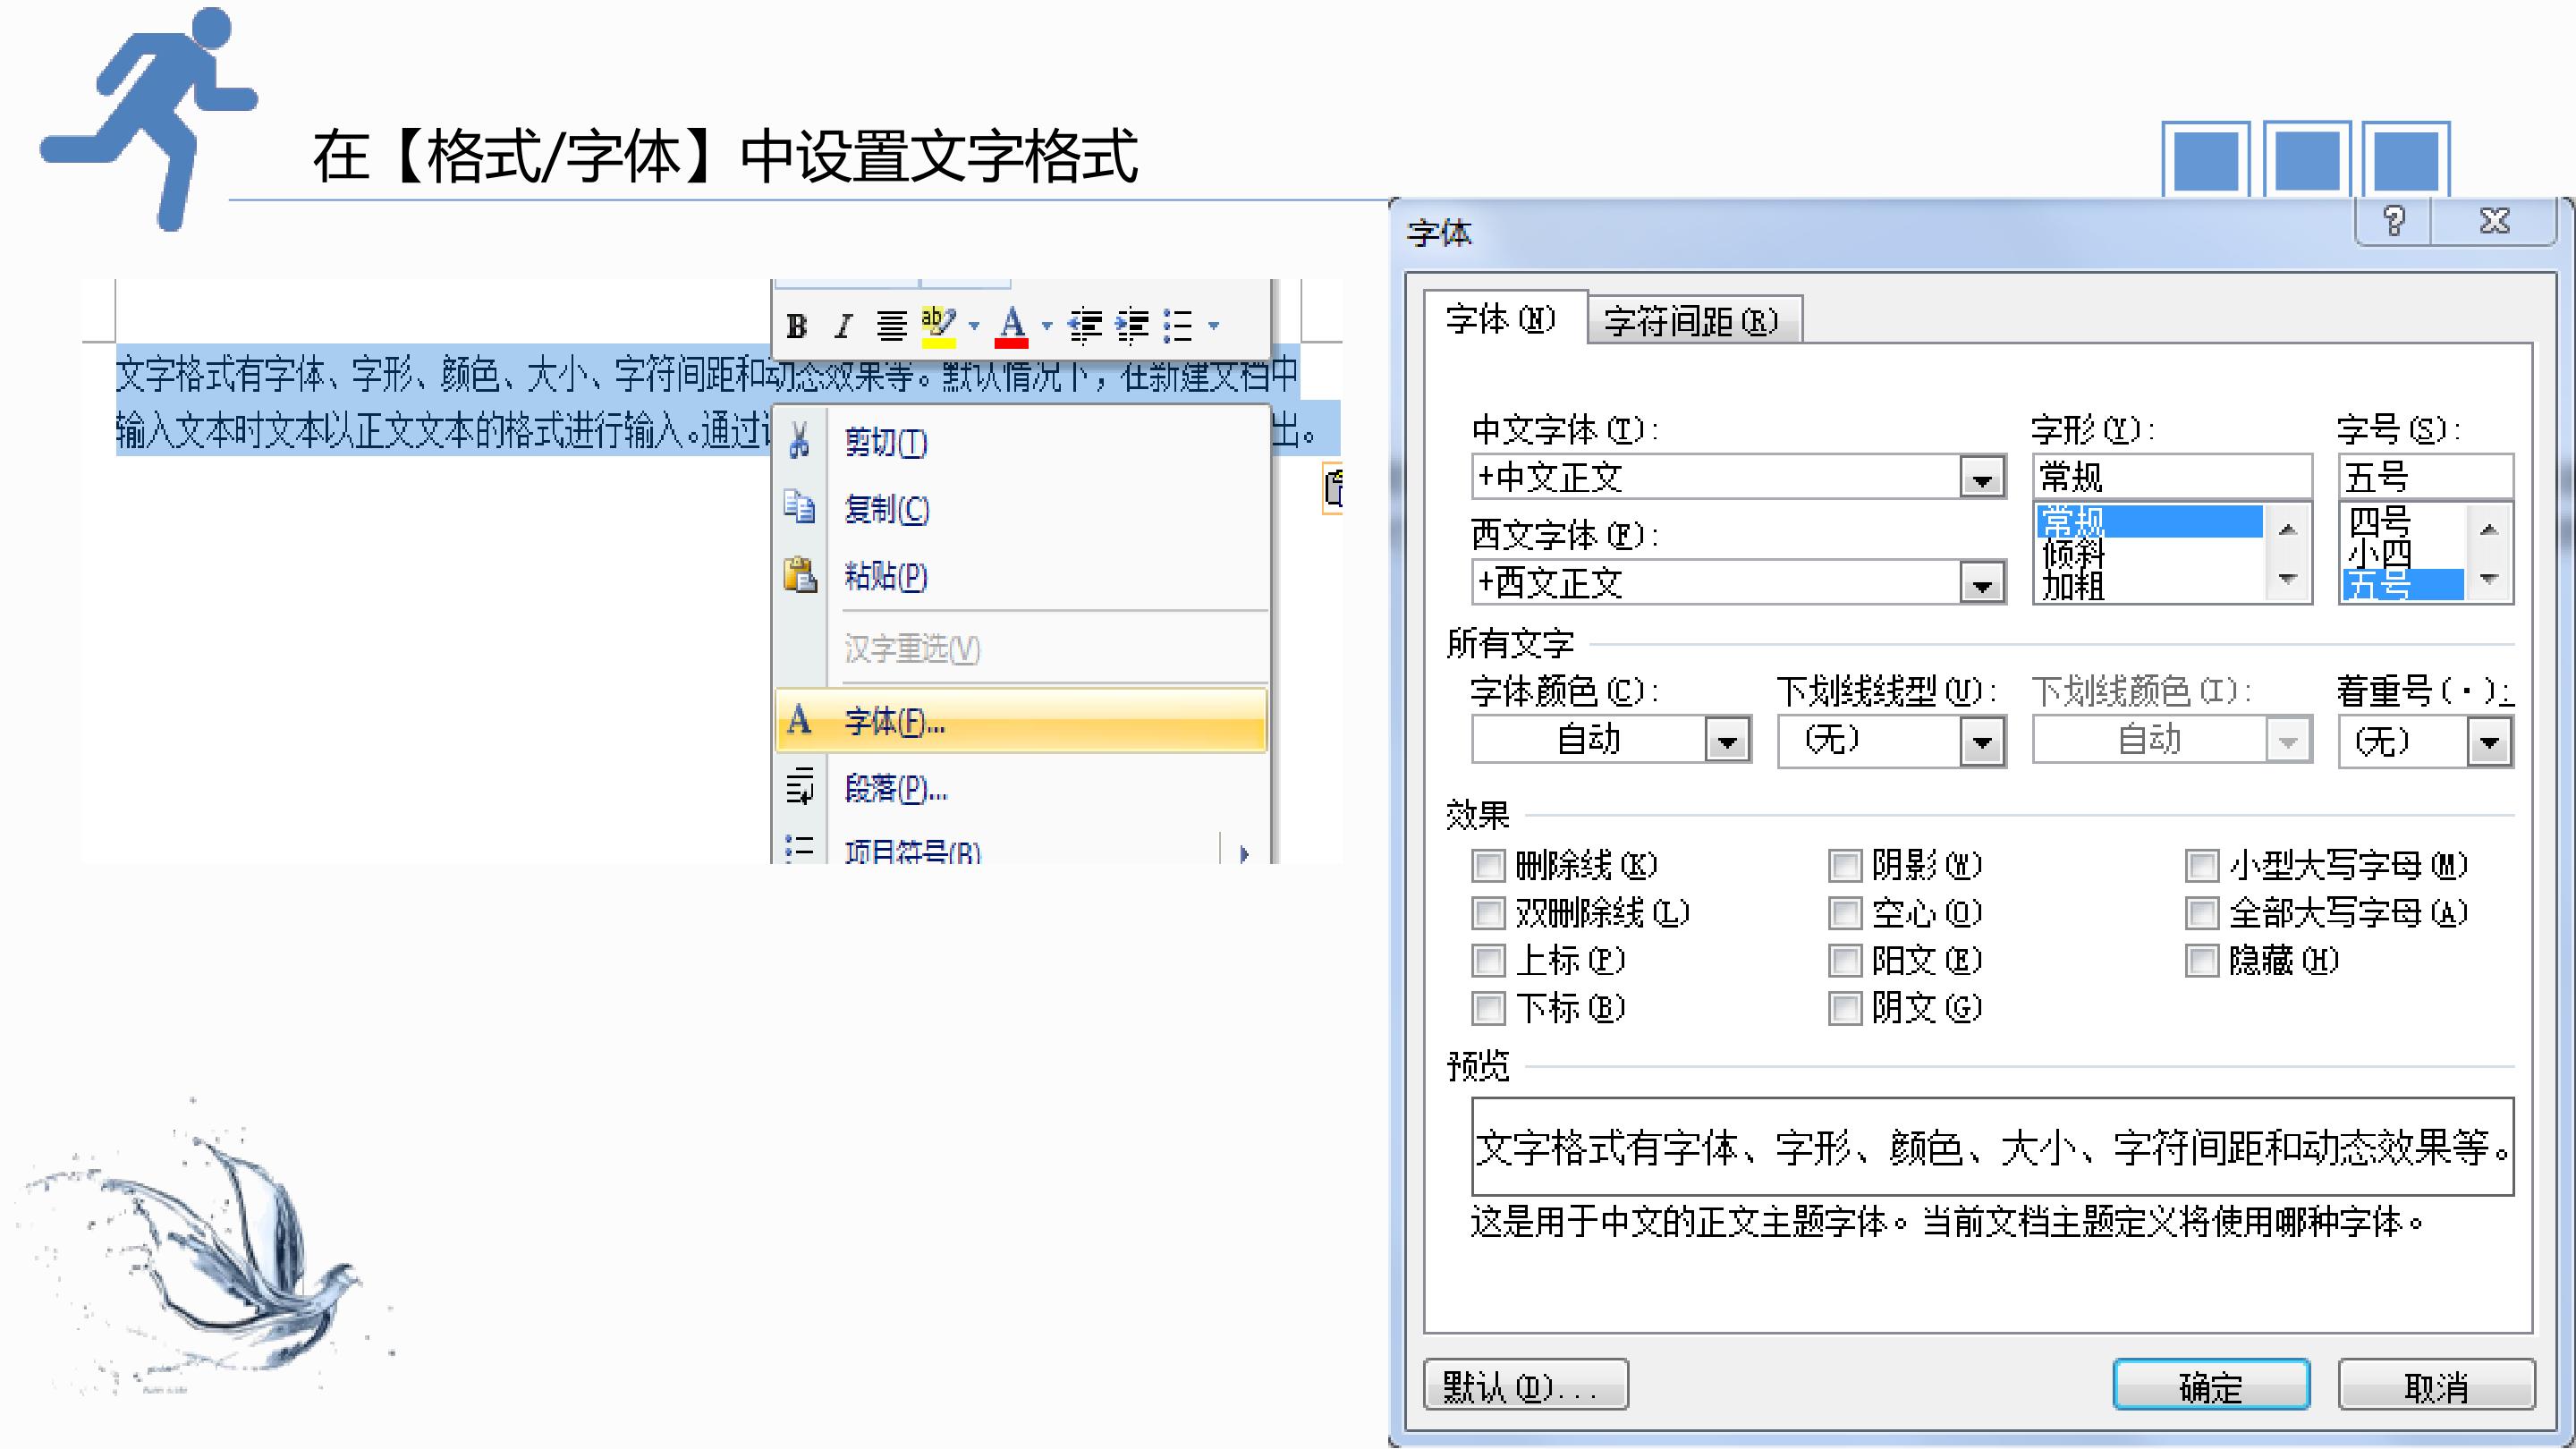Expand the 下划线线型 dropdown
The image size is (2576, 1449).
click(x=1982, y=743)
